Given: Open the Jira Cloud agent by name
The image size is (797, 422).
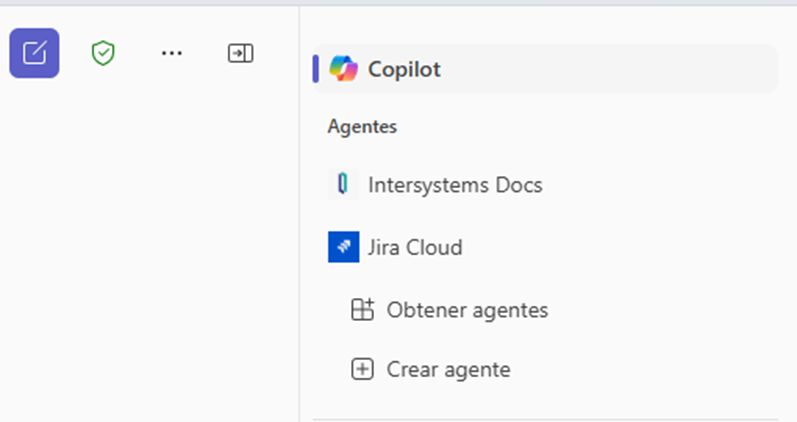Looking at the screenshot, I should pyautogui.click(x=415, y=247).
